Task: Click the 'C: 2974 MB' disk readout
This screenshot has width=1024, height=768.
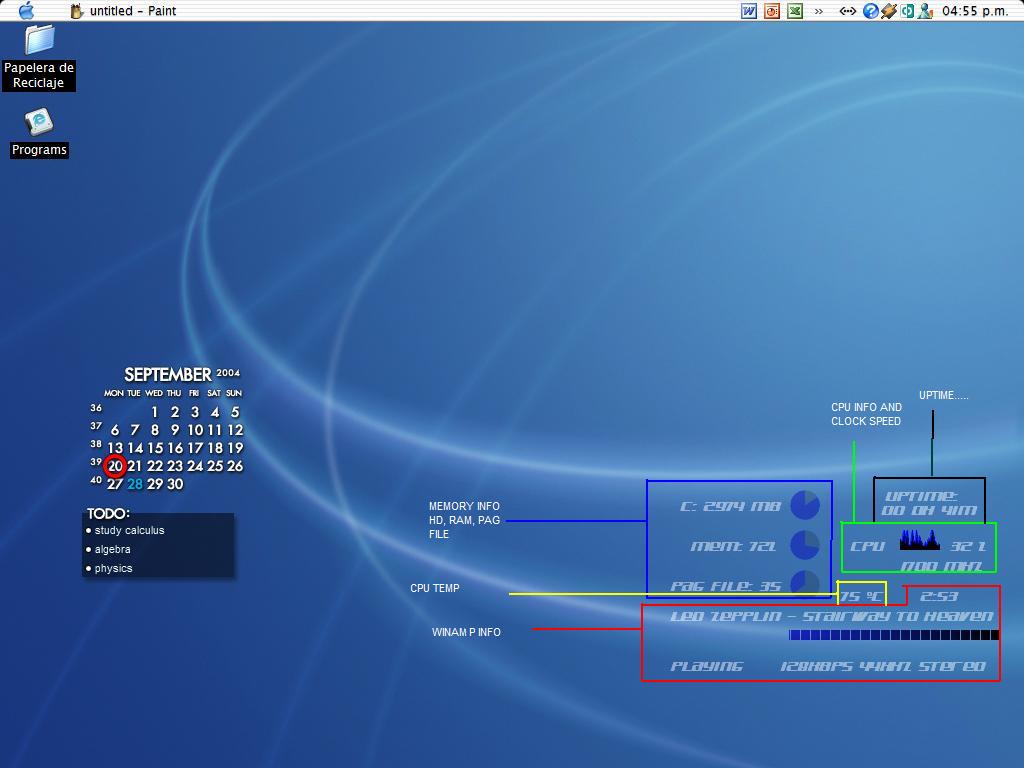Action: (730, 506)
